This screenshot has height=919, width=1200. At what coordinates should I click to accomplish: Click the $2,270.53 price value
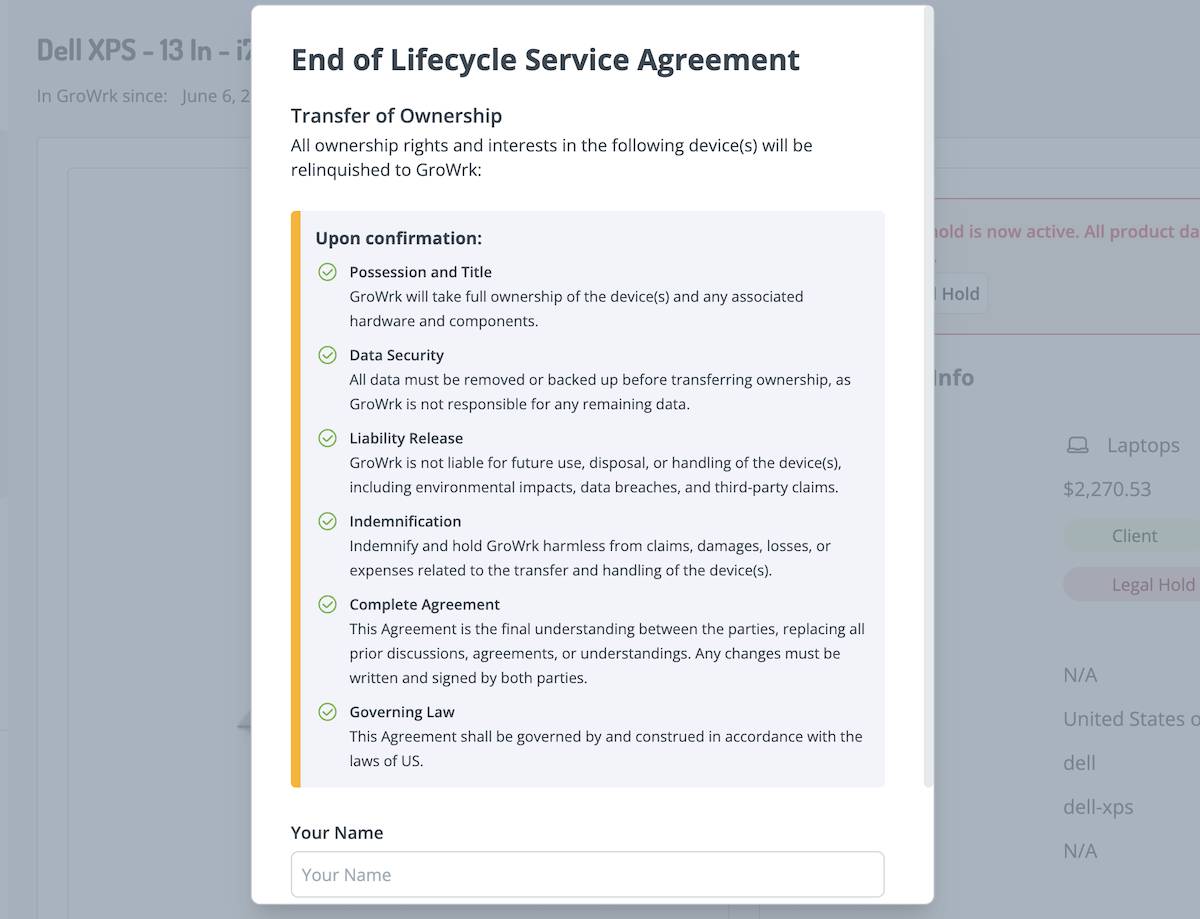(1107, 489)
